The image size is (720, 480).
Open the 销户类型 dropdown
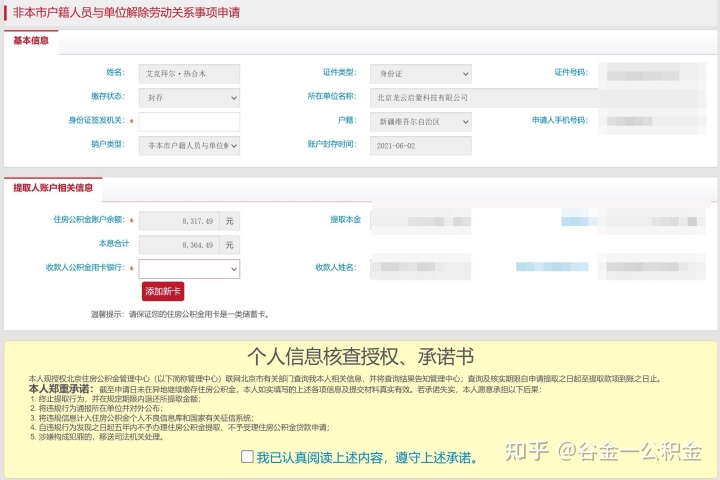tap(188, 145)
